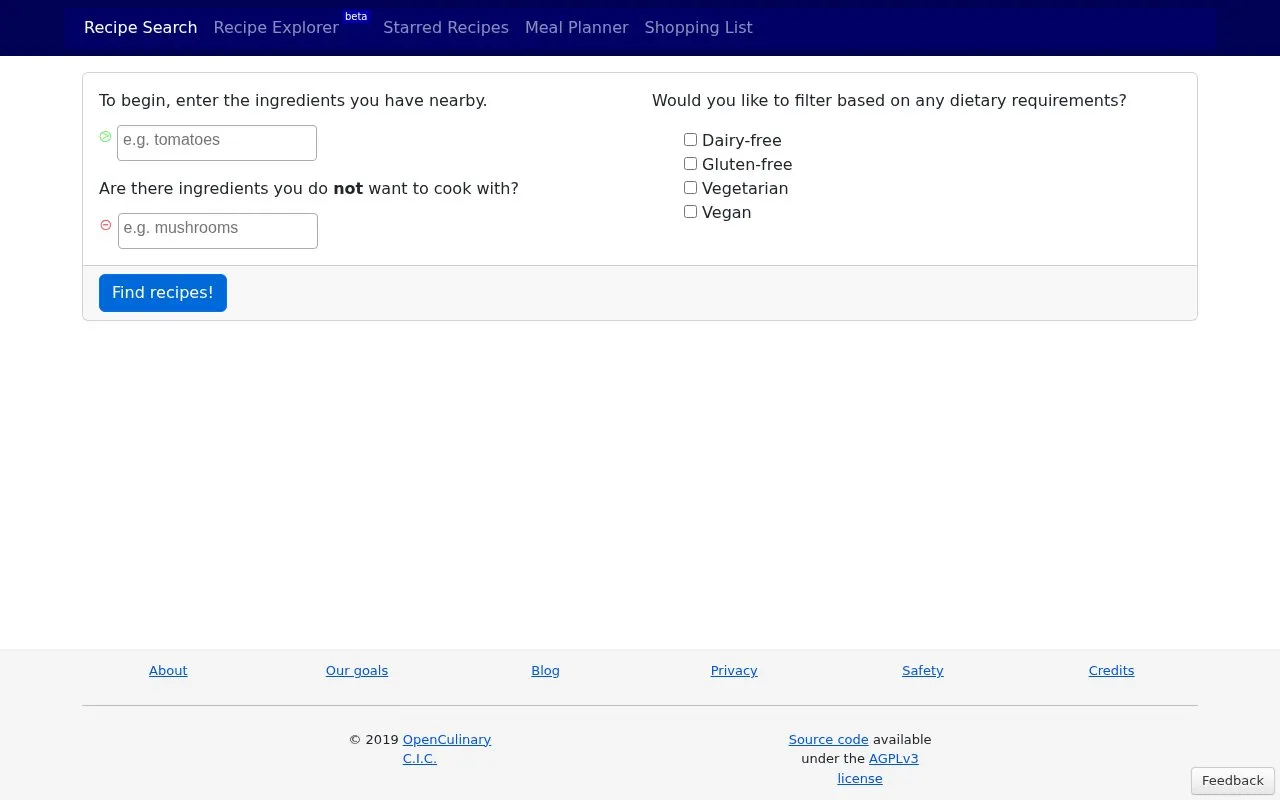The width and height of the screenshot is (1280, 800).
Task: Follow the About footer link
Action: tap(168, 671)
